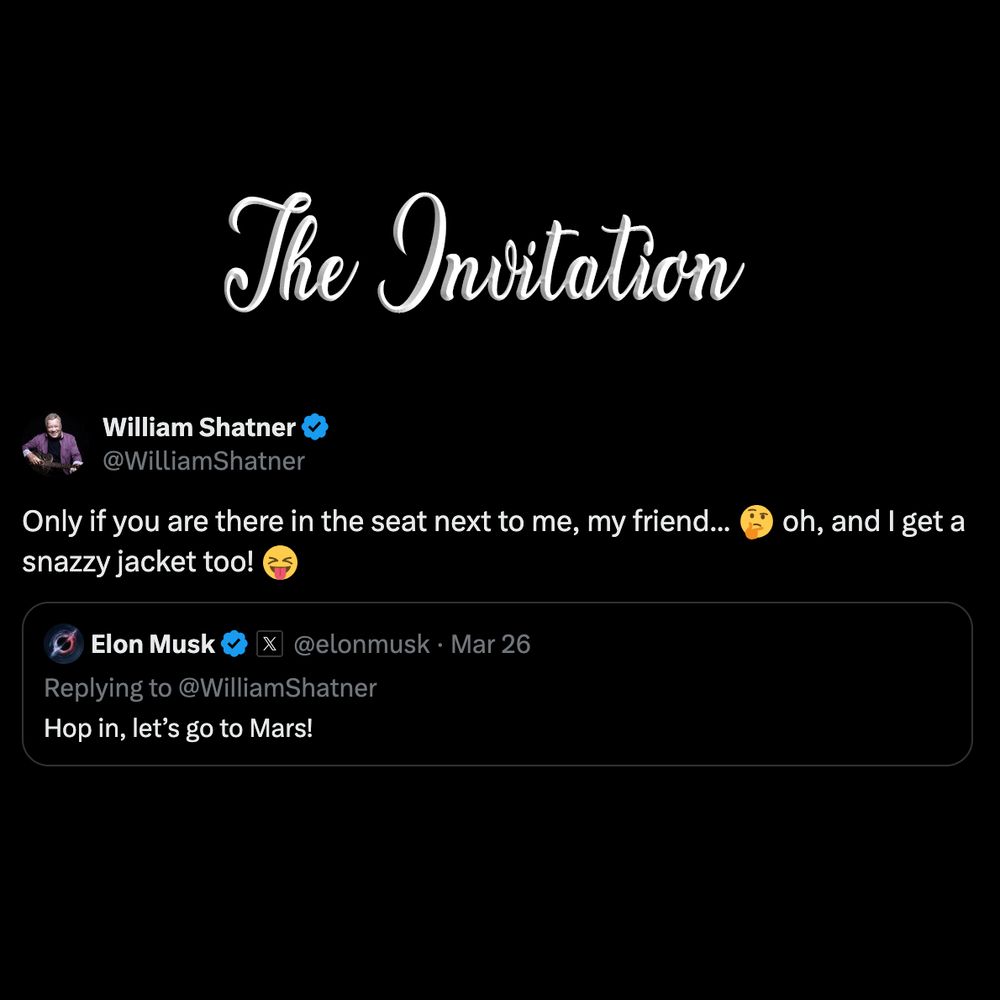The image size is (1000, 1000).
Task: Click Elon Musk's blue verified checkmark
Action: click(234, 644)
